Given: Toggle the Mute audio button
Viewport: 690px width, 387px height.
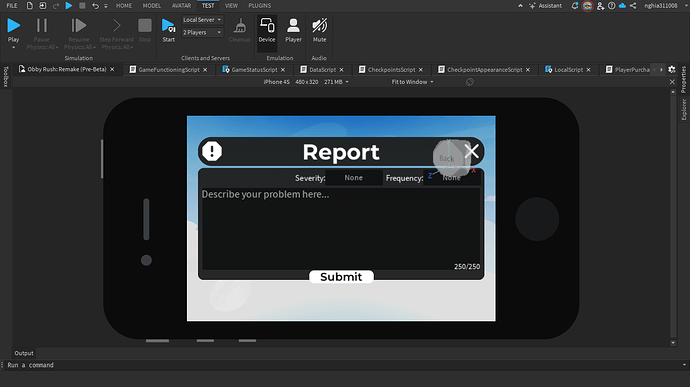Looking at the screenshot, I should pos(319,30).
